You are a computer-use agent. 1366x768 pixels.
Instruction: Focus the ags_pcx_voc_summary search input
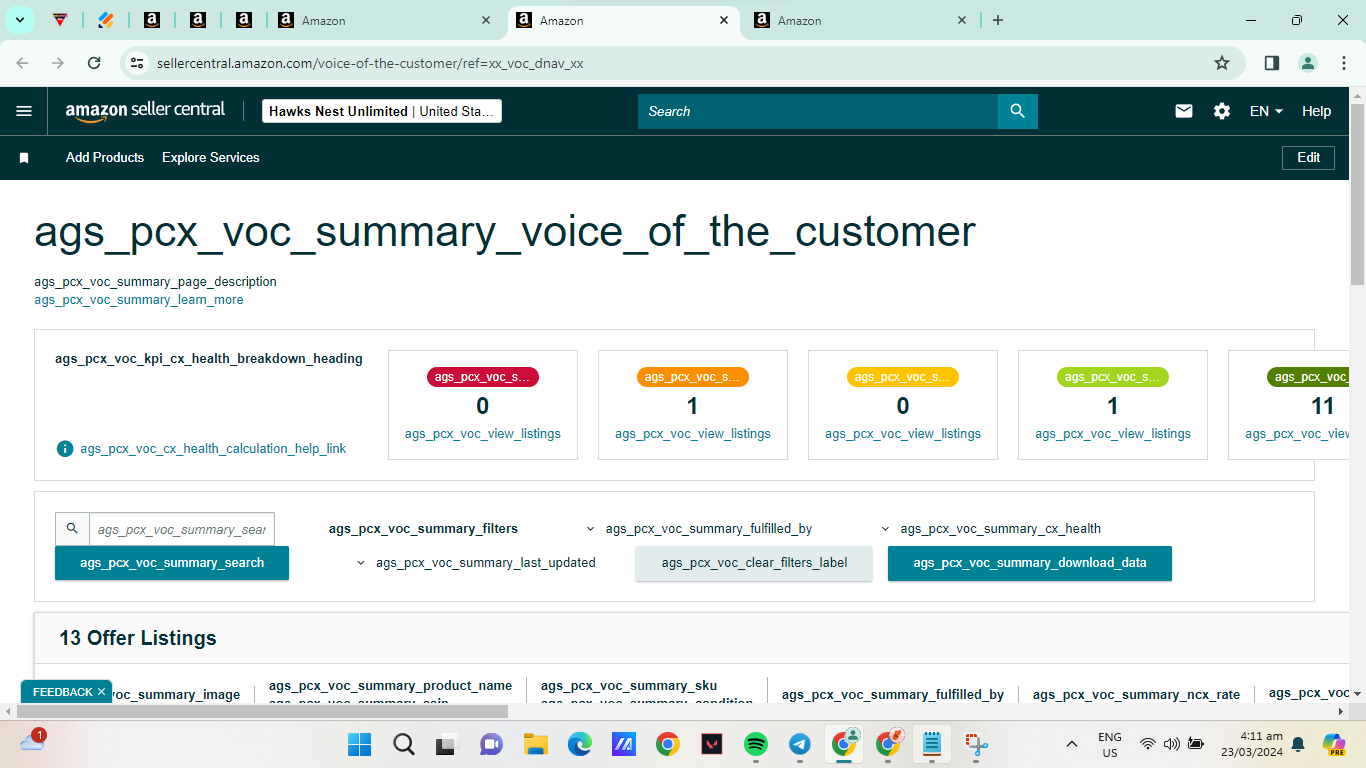(181, 529)
